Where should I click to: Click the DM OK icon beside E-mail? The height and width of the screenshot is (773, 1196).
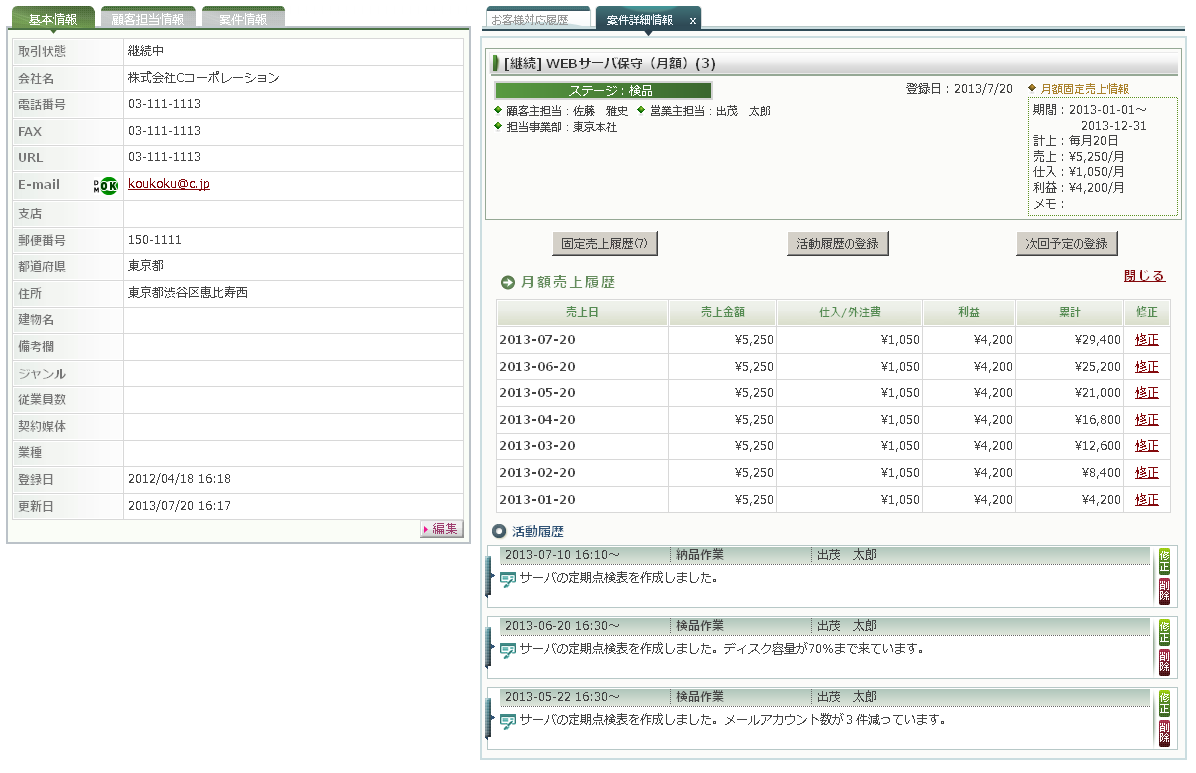tap(106, 185)
